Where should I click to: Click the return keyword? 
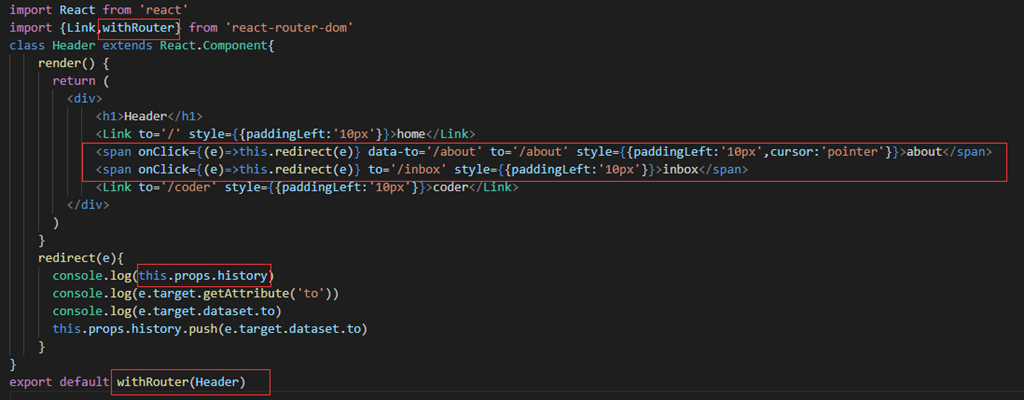[73, 81]
